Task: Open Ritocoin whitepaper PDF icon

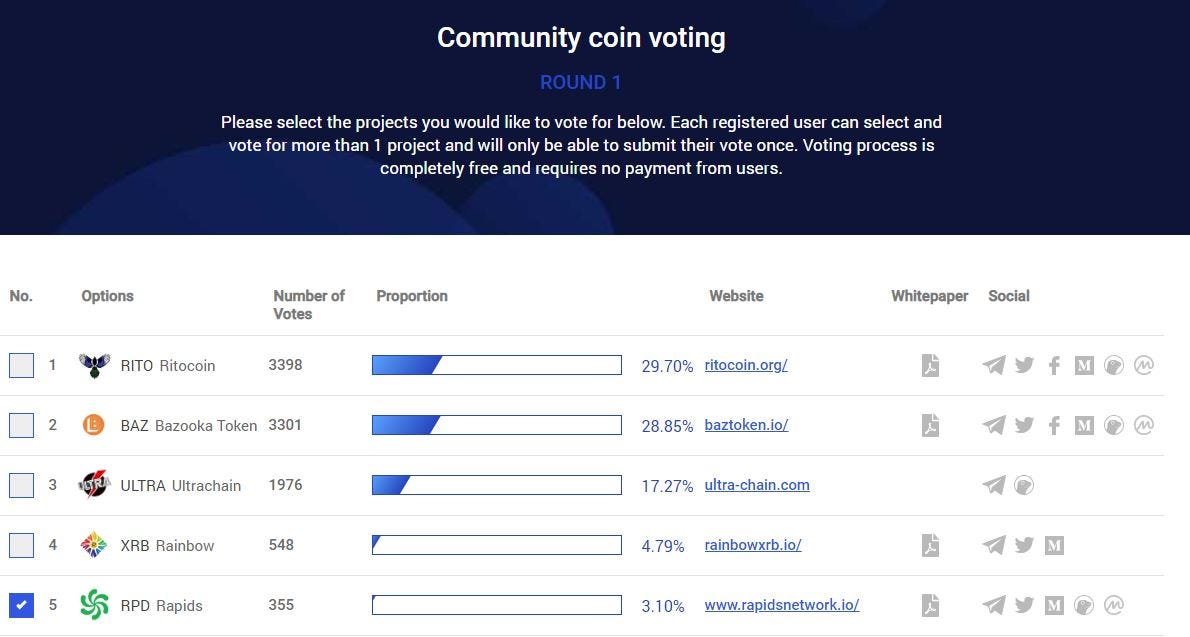Action: [930, 365]
